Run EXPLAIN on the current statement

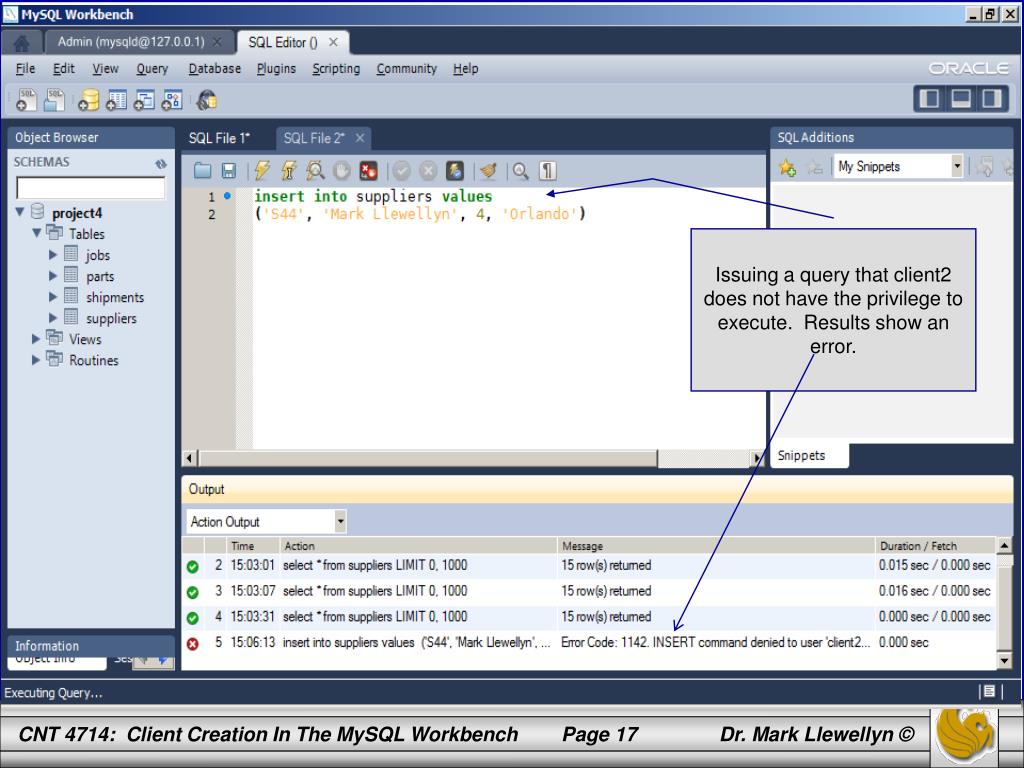[315, 170]
